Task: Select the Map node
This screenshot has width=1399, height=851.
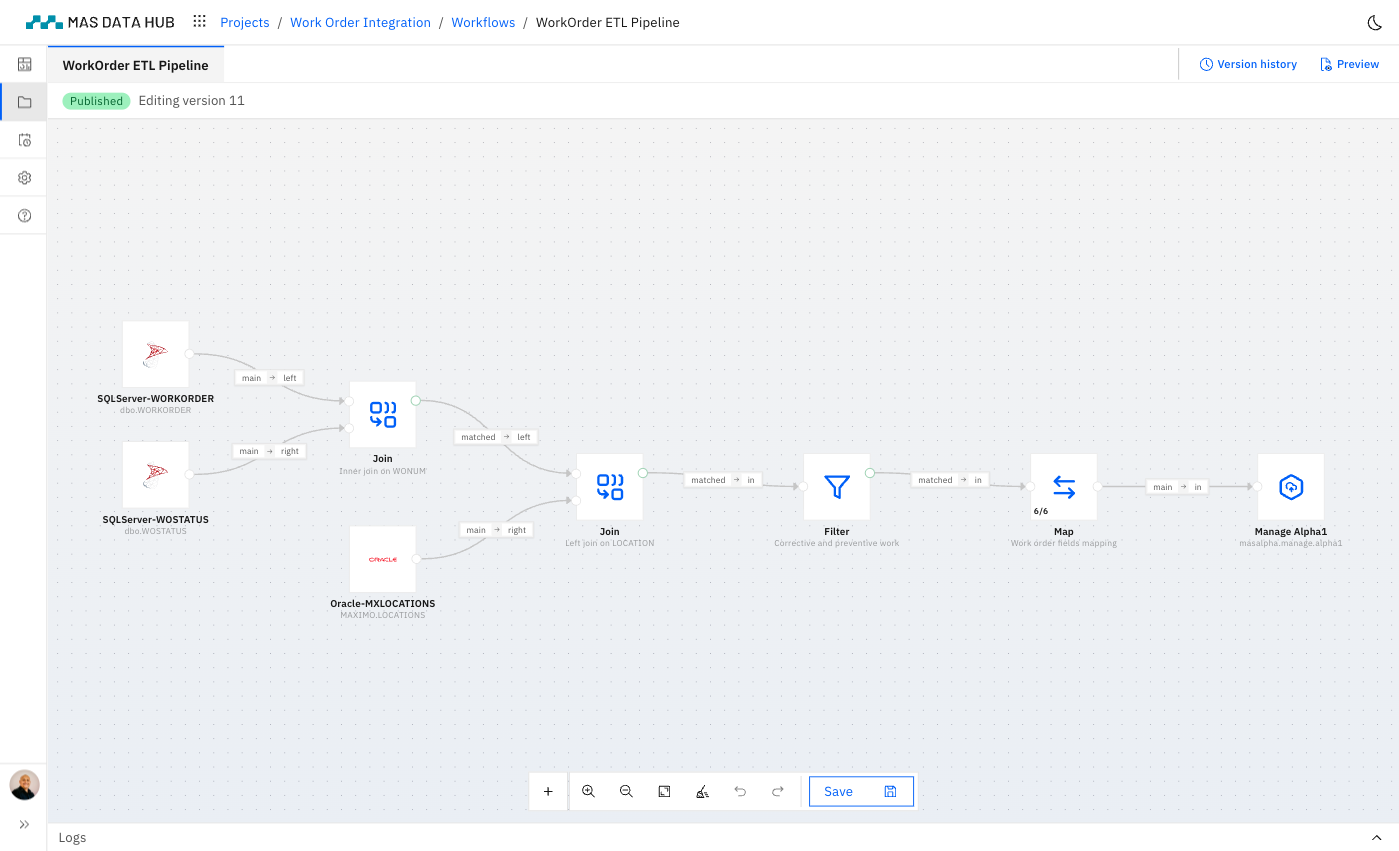Action: pyautogui.click(x=1063, y=487)
